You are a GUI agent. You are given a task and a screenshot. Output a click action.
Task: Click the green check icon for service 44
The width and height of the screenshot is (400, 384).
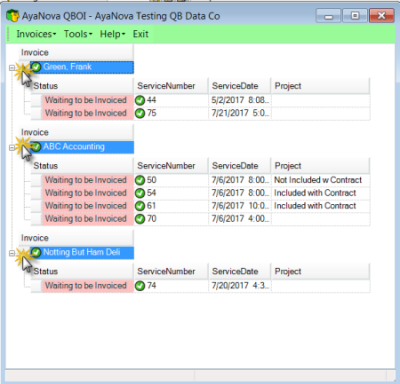pos(140,100)
